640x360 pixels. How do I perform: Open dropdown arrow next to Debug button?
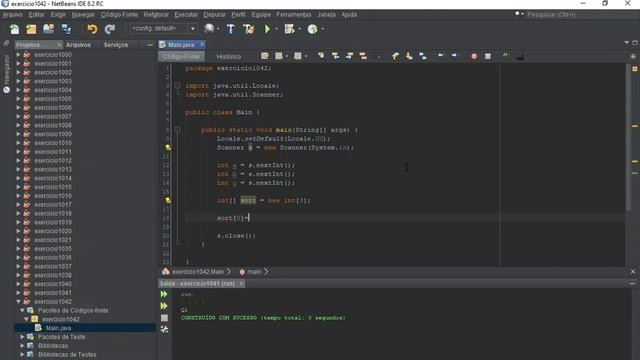coord(299,29)
